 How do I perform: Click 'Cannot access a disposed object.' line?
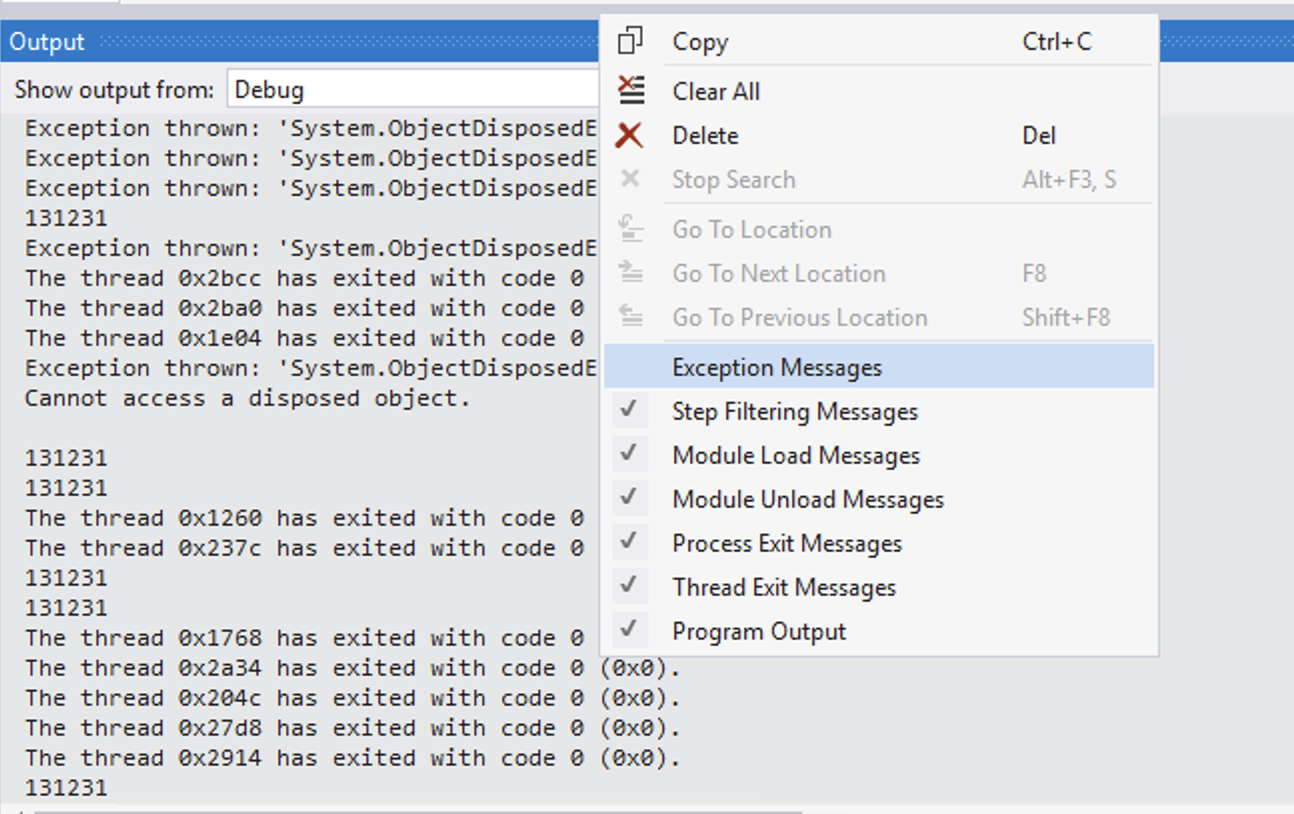[x=247, y=398]
